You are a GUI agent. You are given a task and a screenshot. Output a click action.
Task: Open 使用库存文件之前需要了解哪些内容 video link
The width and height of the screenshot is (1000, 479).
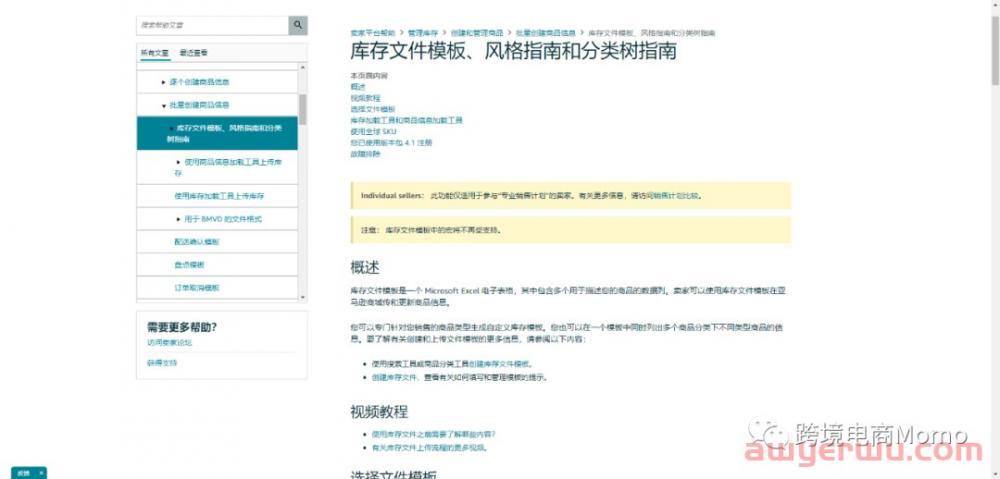434,434
